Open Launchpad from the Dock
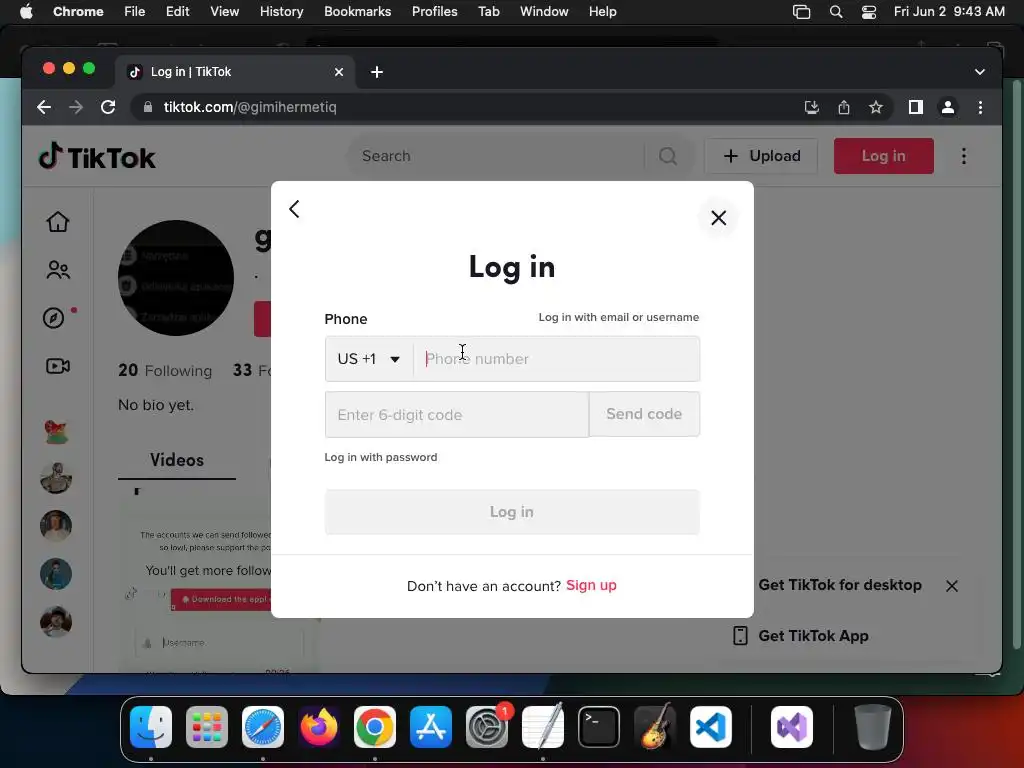This screenshot has width=1024, height=768. [207, 727]
